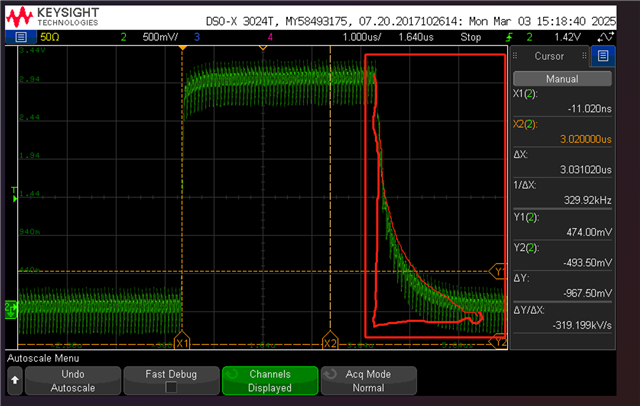Select channel 3 indicator in status bar

(x=197, y=37)
